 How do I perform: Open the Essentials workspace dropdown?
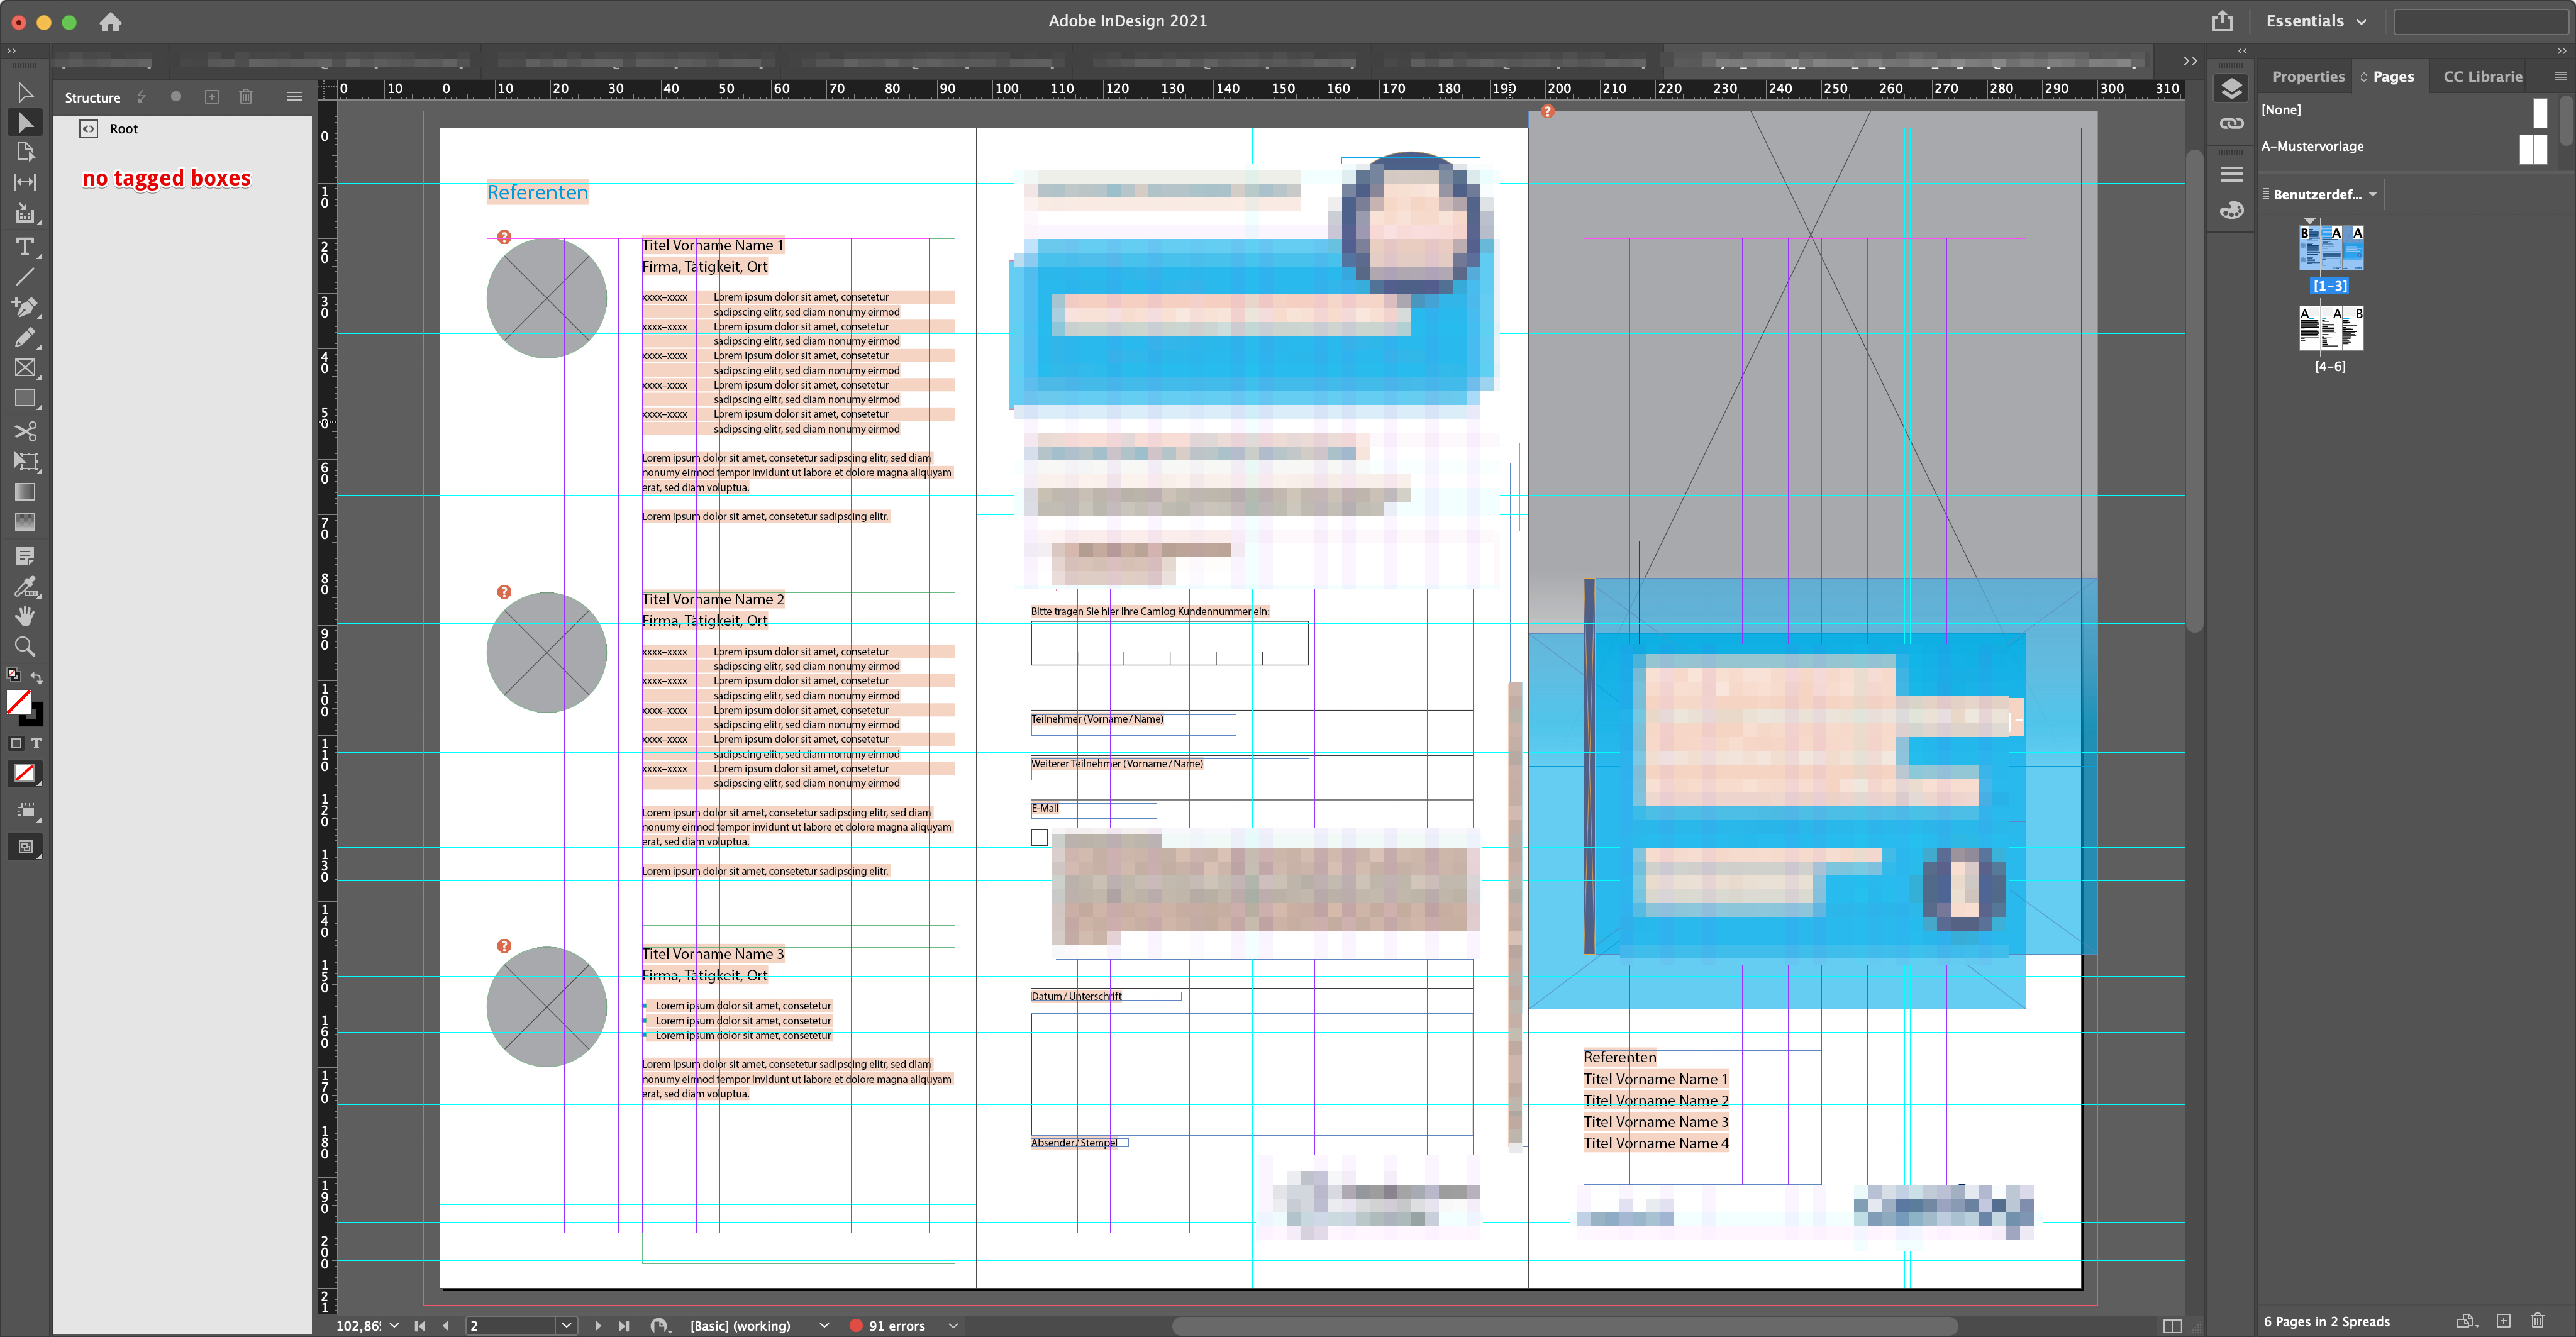click(x=2315, y=21)
